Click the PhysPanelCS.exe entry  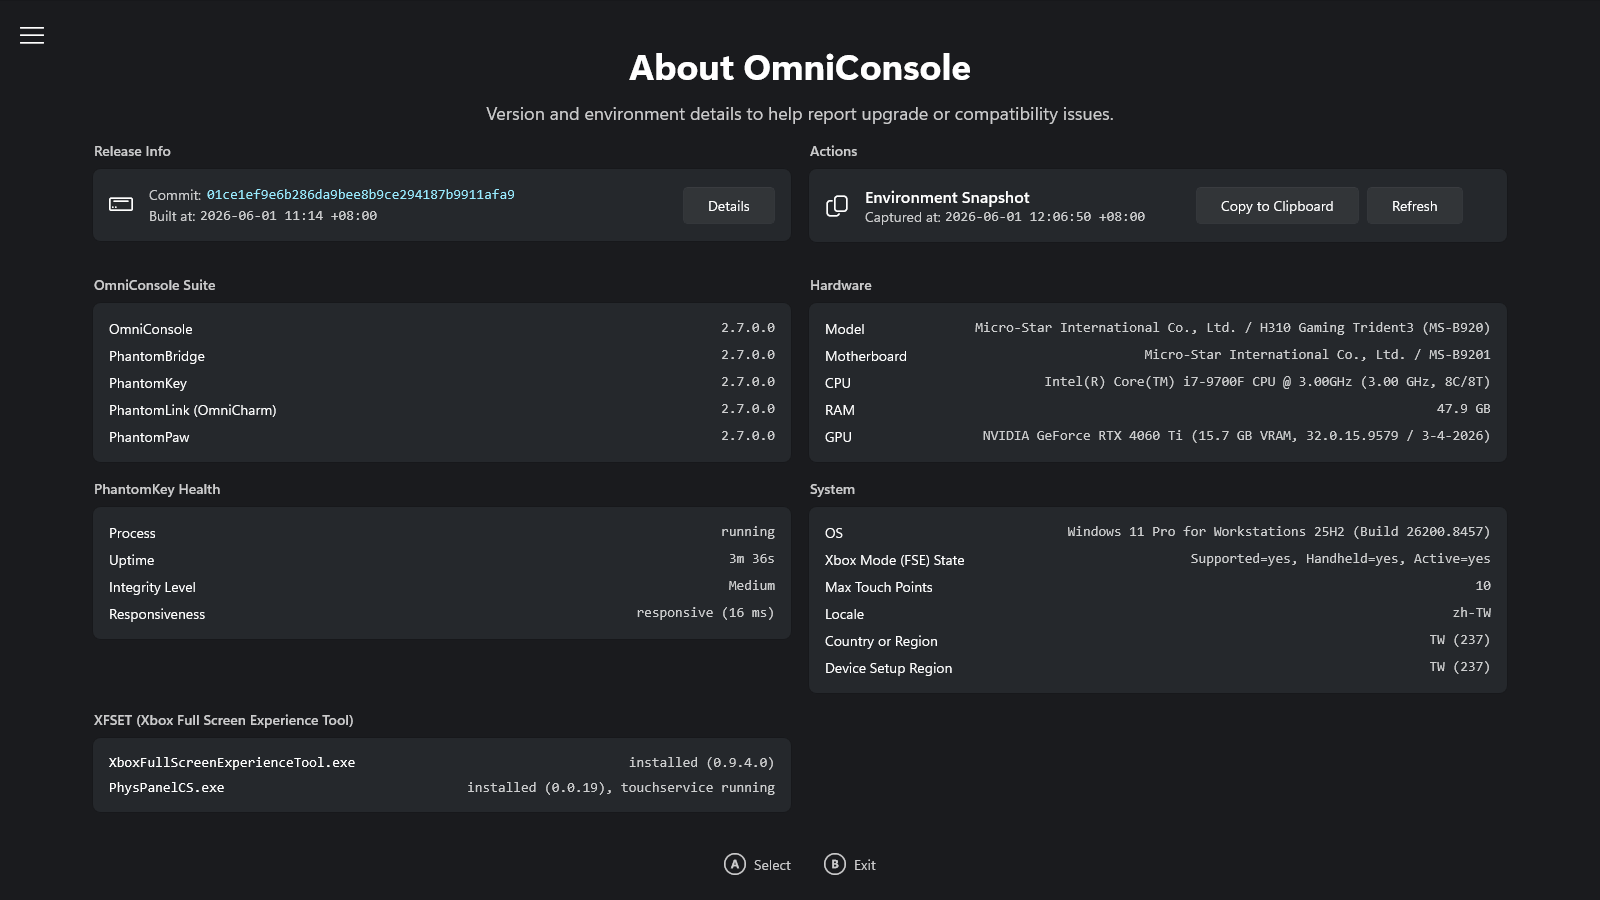[x=167, y=788]
